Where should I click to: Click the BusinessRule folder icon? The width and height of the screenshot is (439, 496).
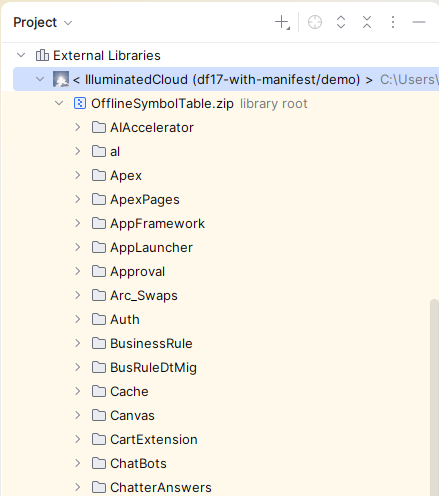pos(99,343)
